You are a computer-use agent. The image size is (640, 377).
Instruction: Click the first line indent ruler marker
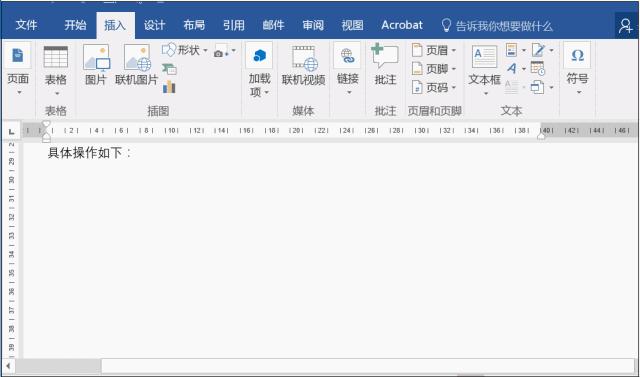[46, 124]
